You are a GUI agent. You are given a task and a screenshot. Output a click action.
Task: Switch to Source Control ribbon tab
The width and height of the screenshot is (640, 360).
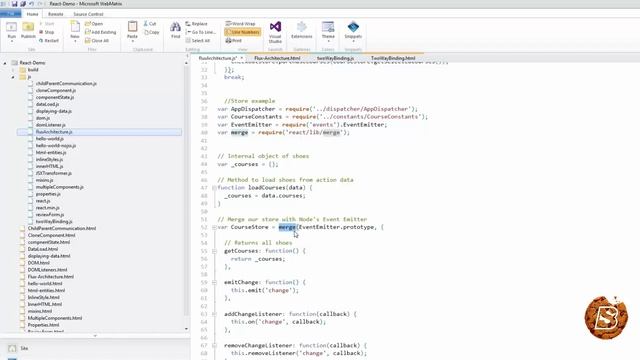coord(88,14)
